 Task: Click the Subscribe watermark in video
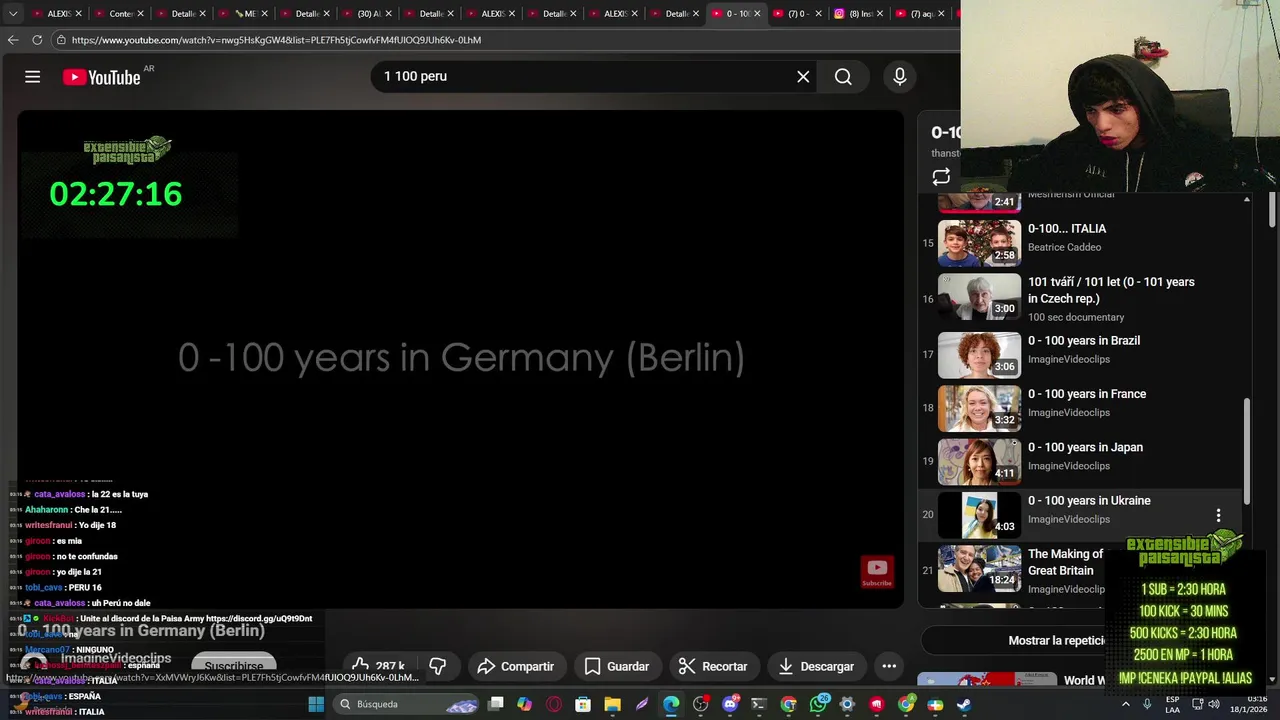tap(877, 572)
